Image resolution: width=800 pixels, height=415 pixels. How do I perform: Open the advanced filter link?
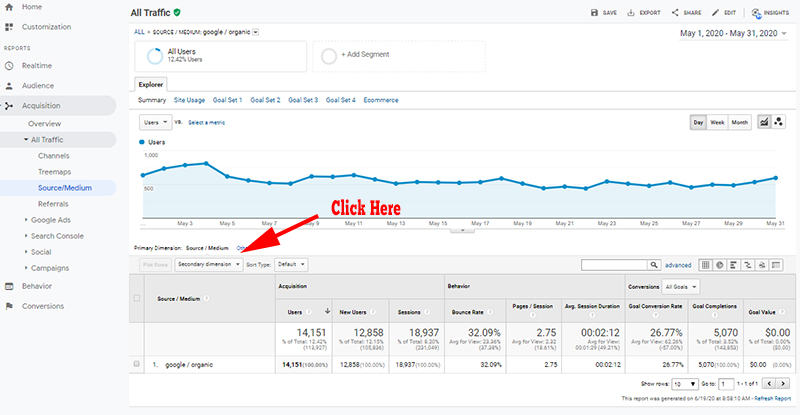(678, 265)
